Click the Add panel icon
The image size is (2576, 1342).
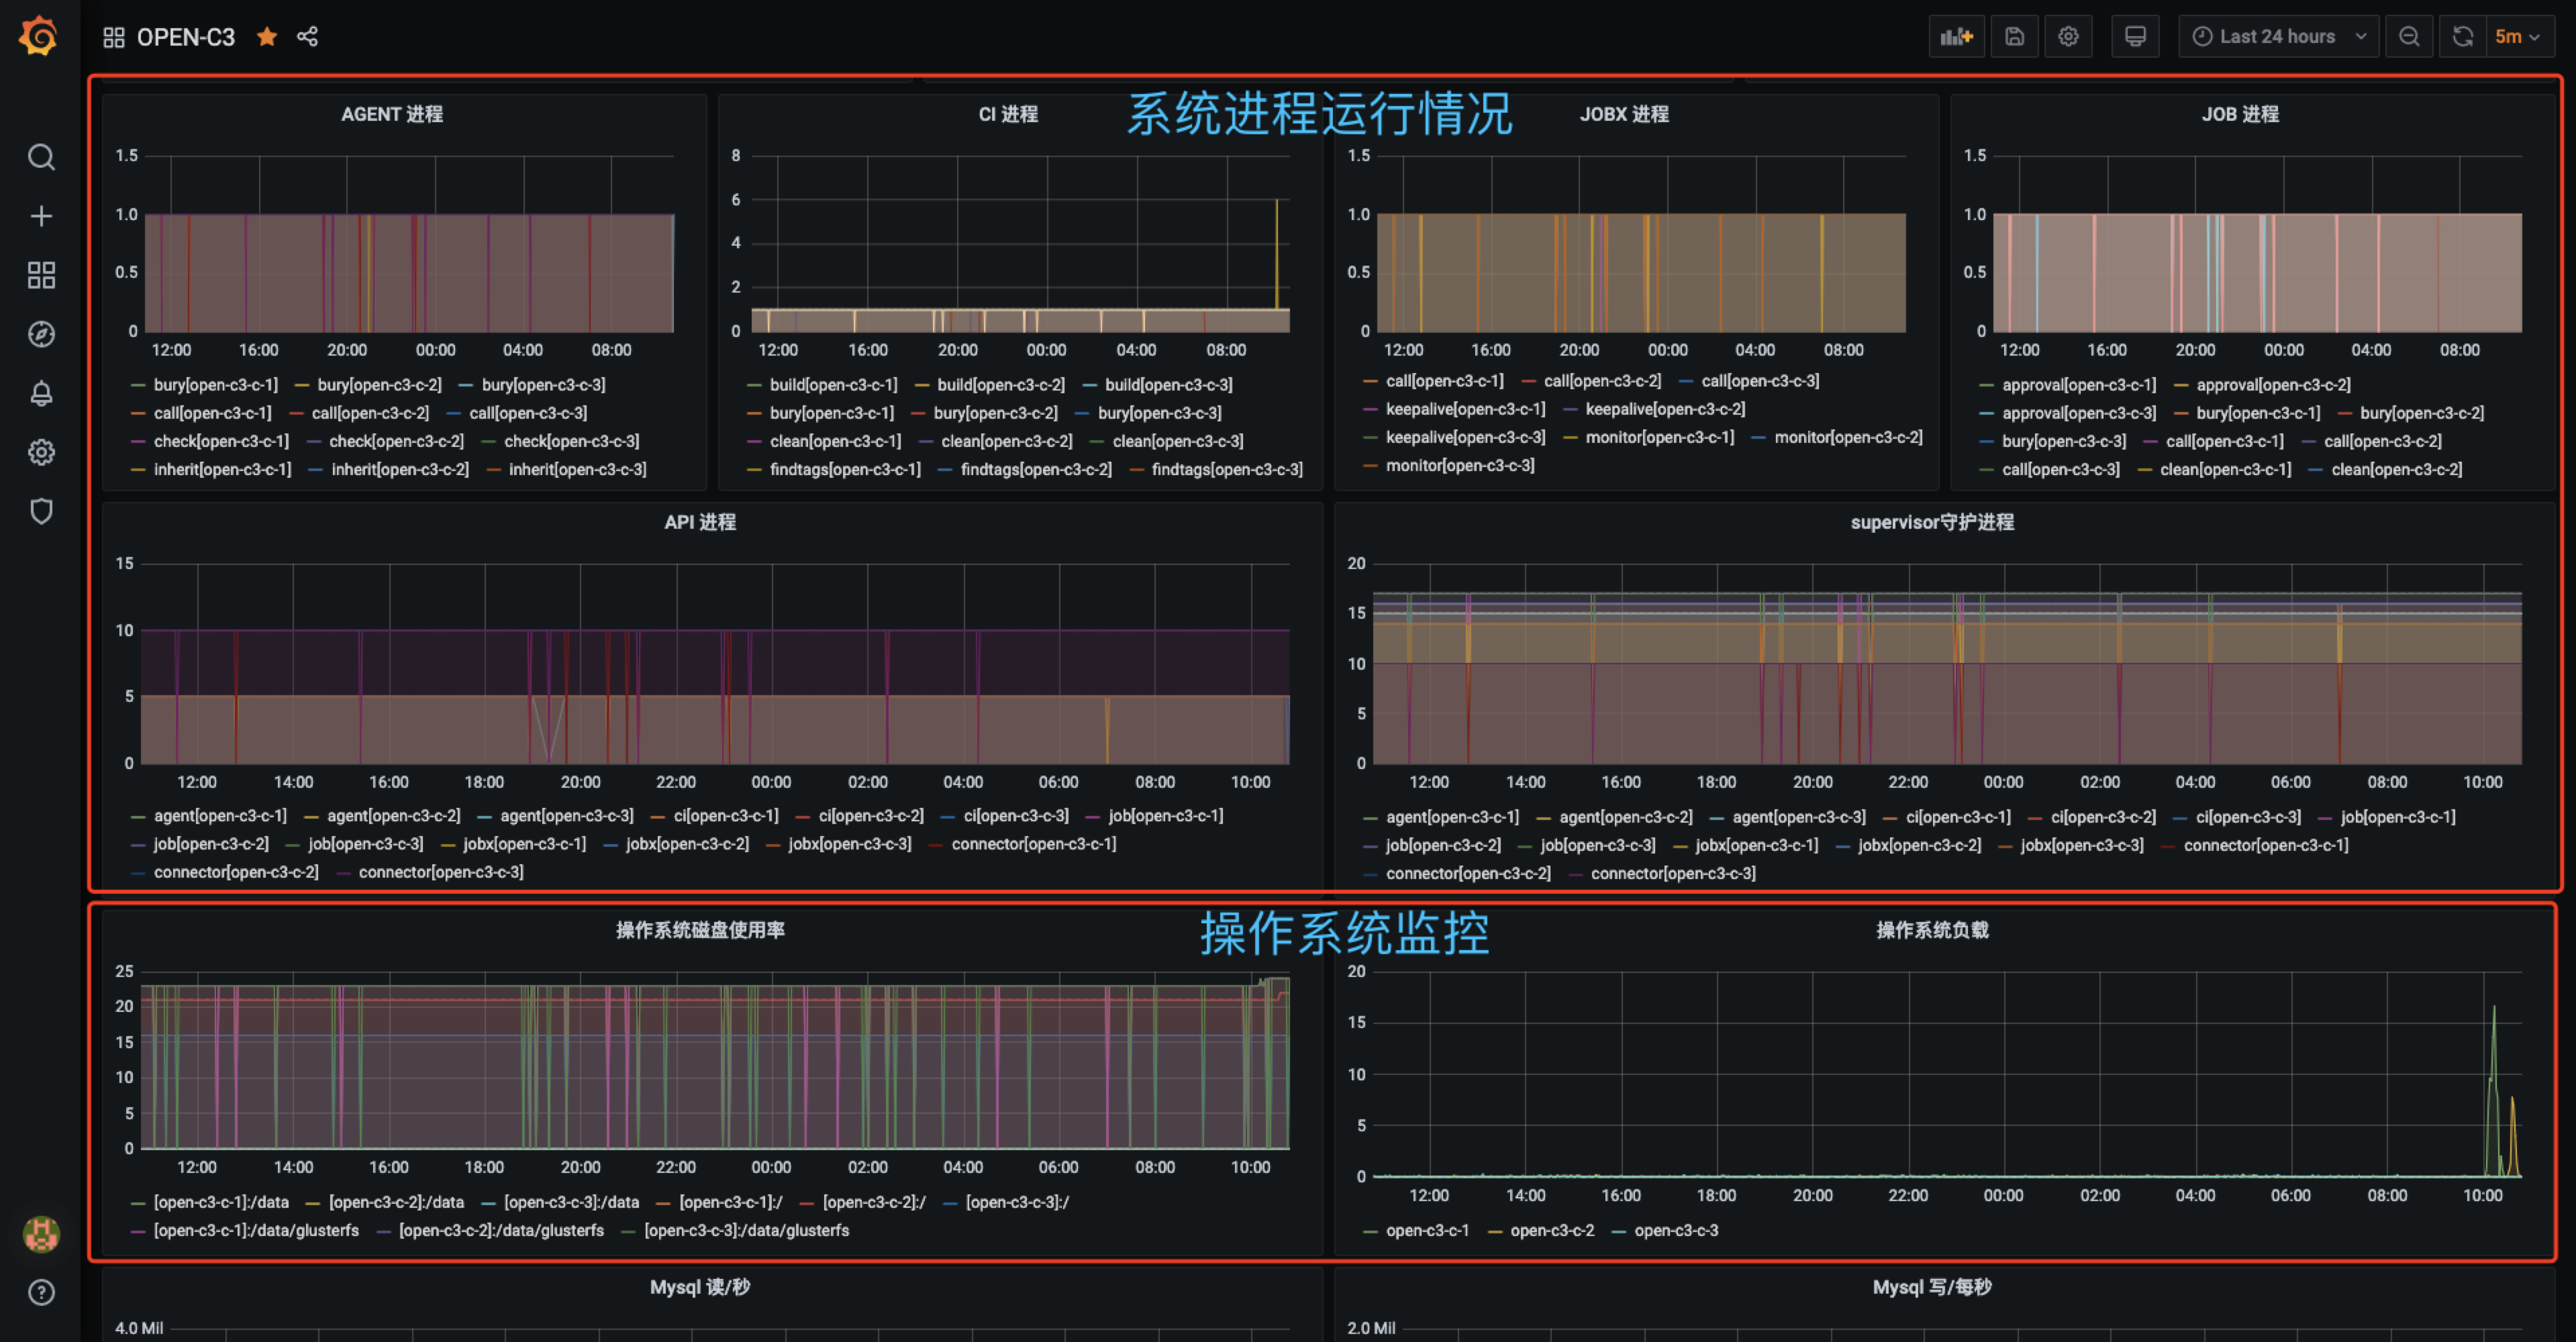click(x=1956, y=37)
